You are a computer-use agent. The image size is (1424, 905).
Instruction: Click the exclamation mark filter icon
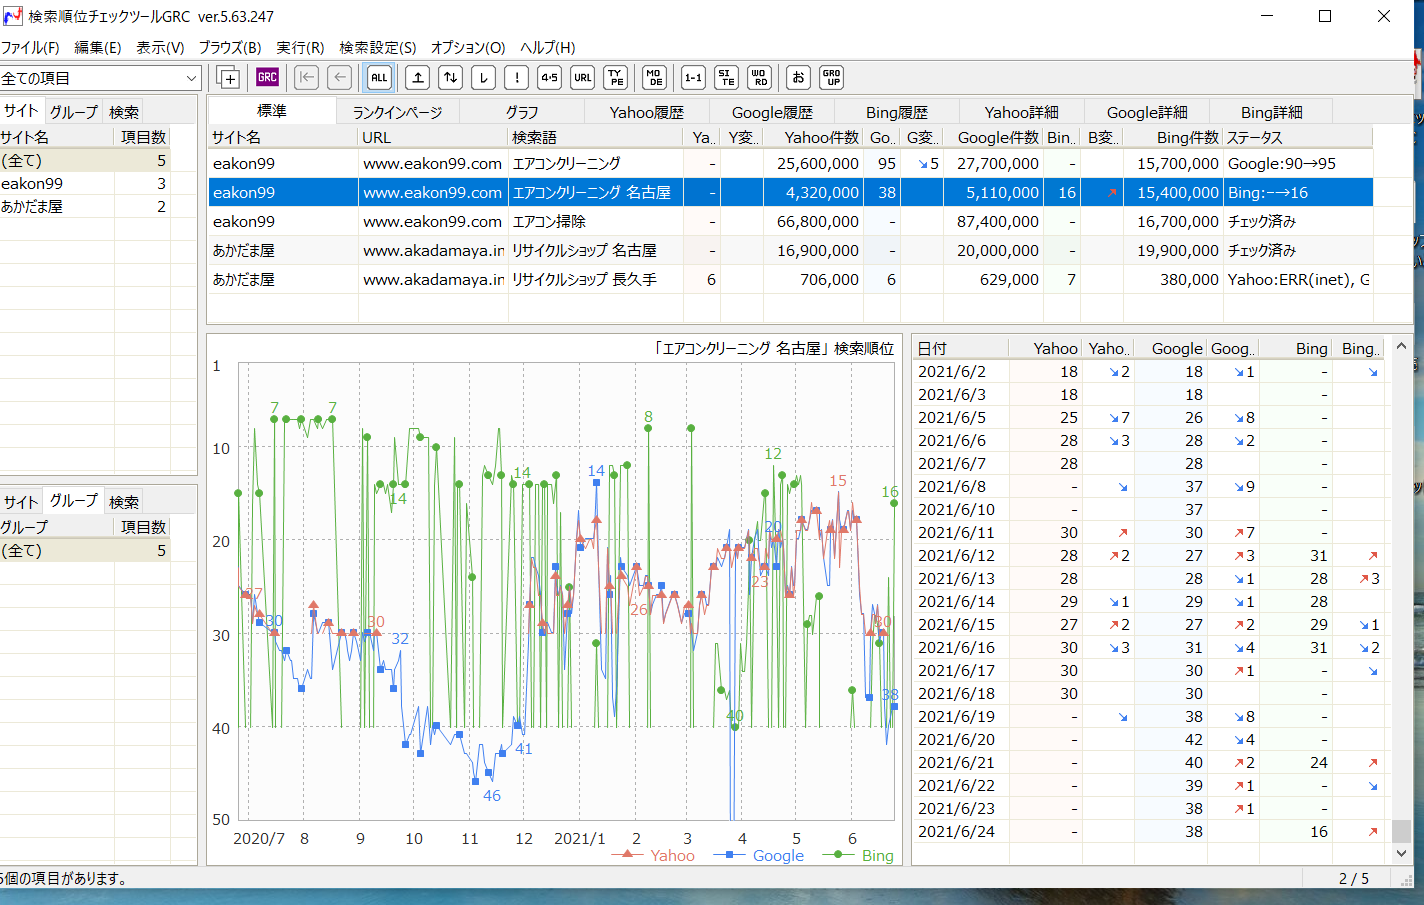[516, 77]
